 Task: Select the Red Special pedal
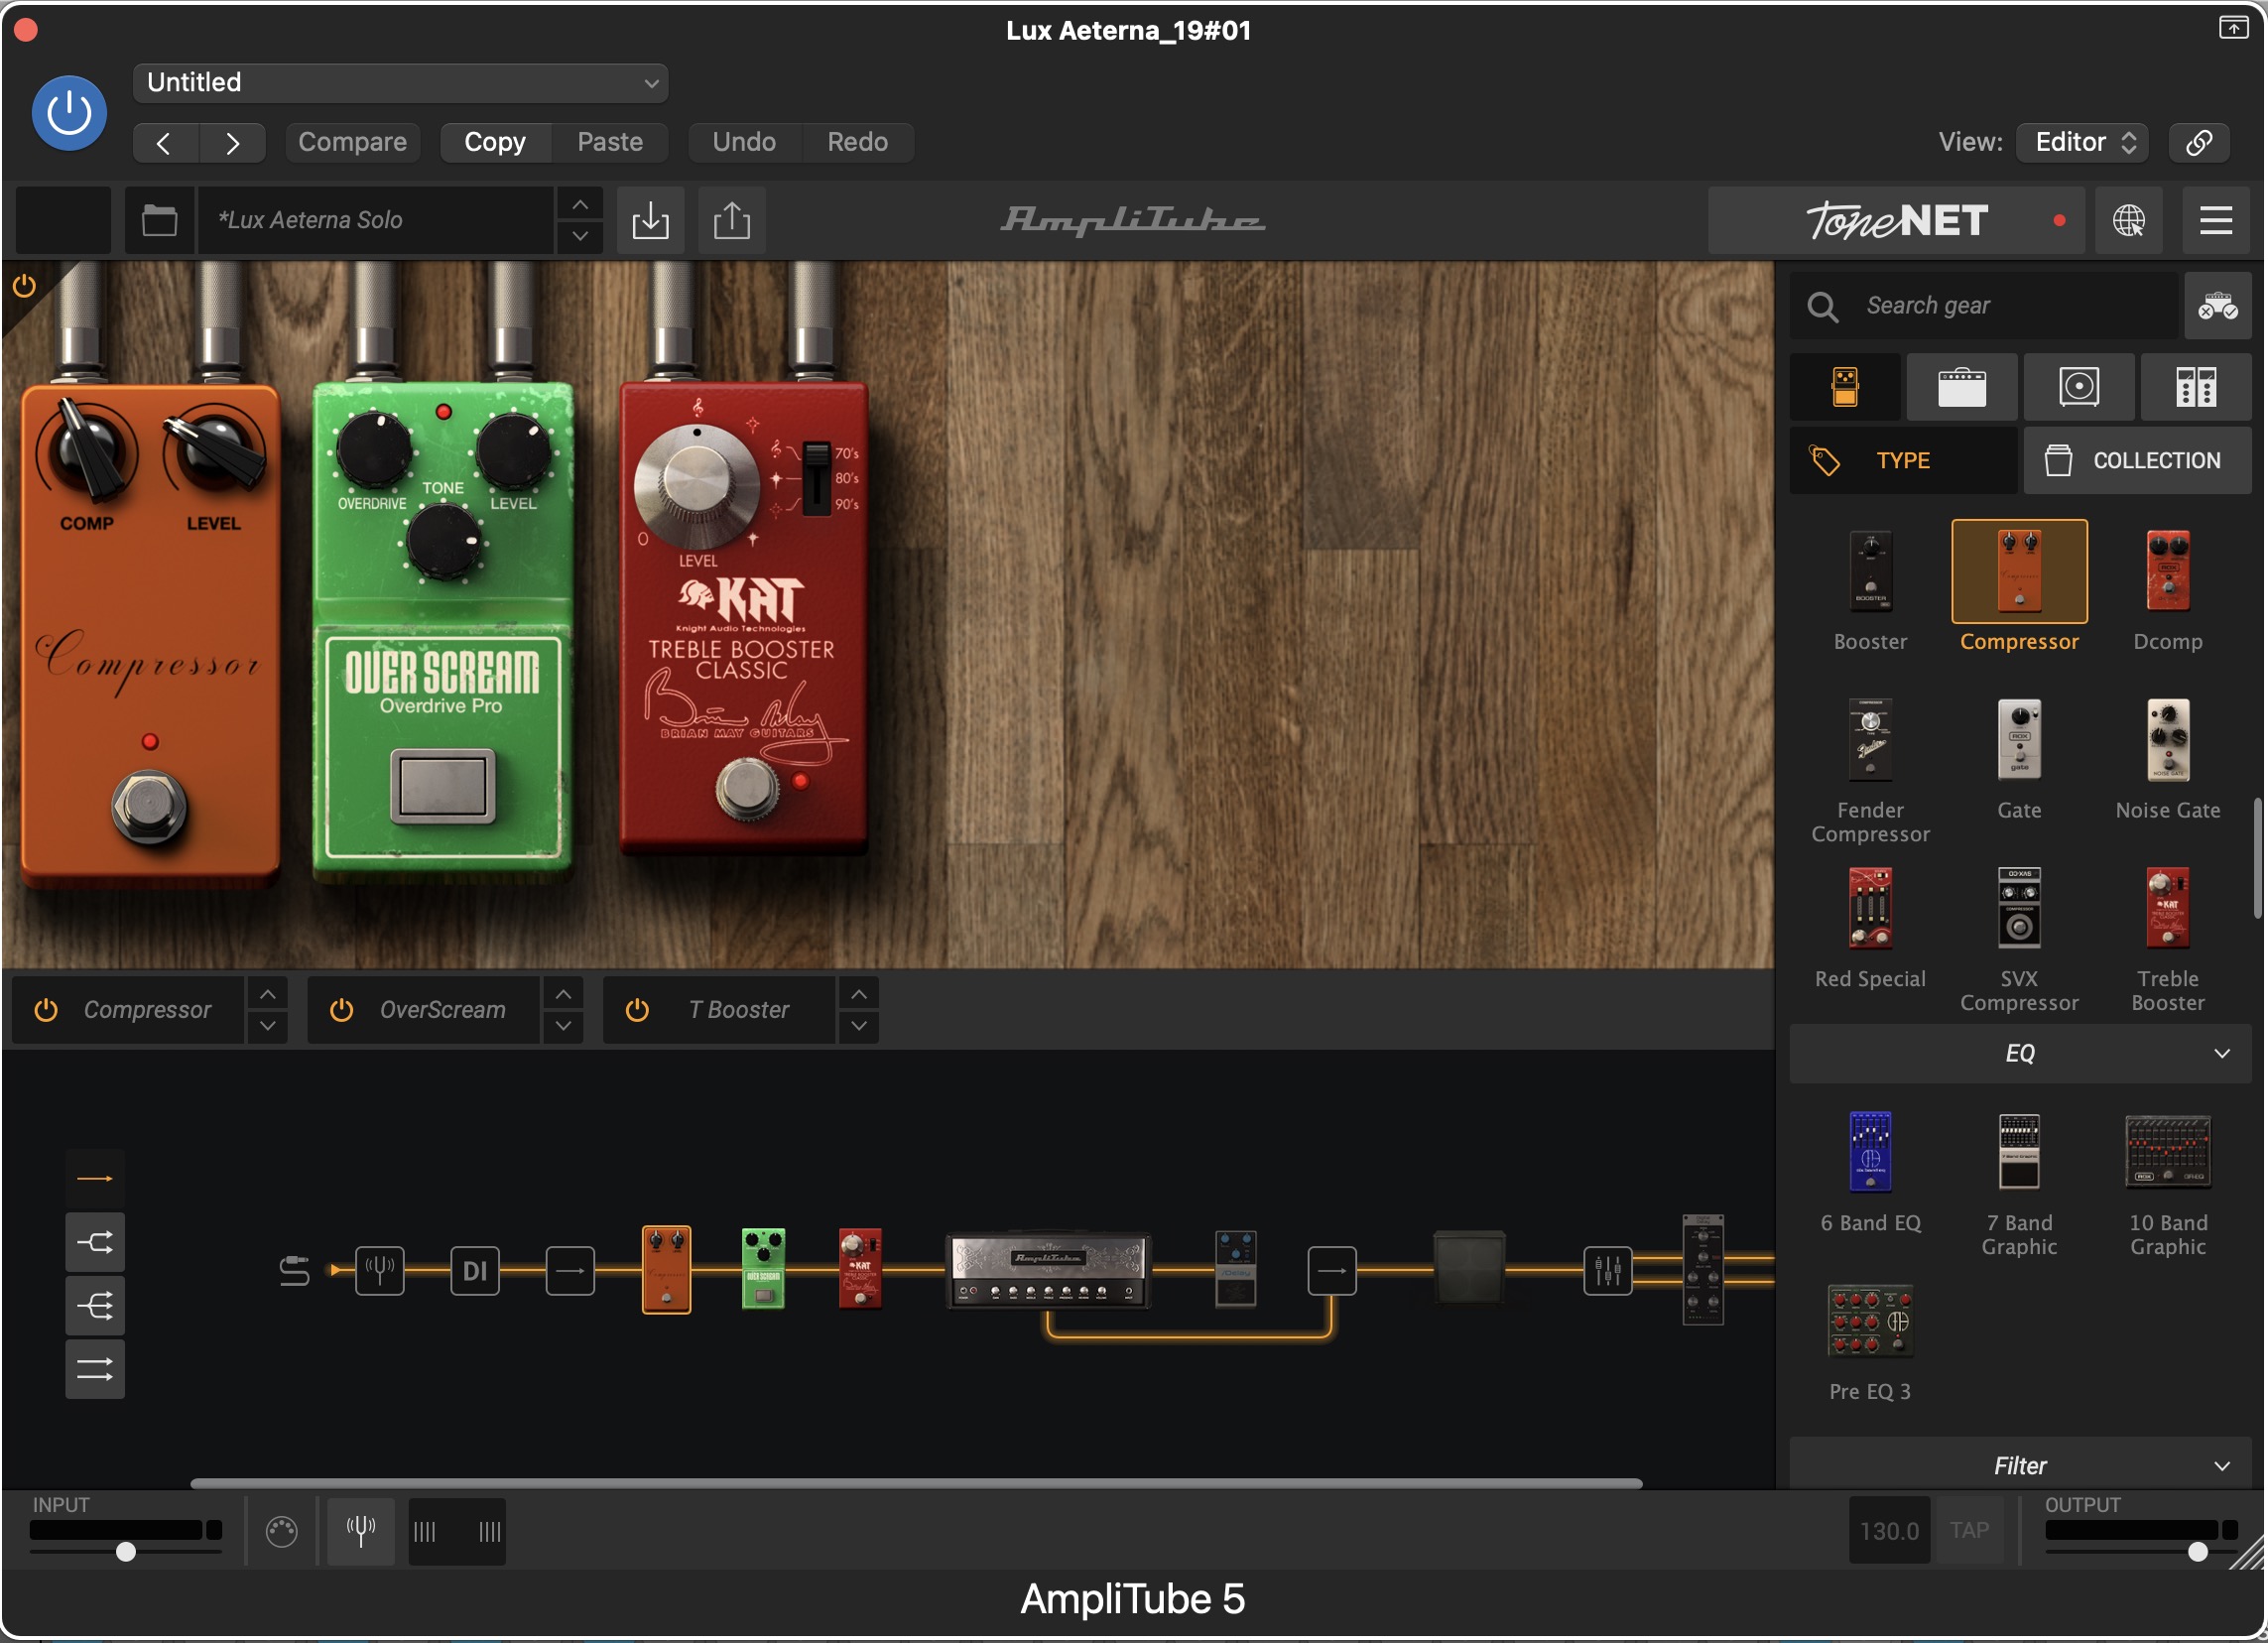coord(1870,908)
